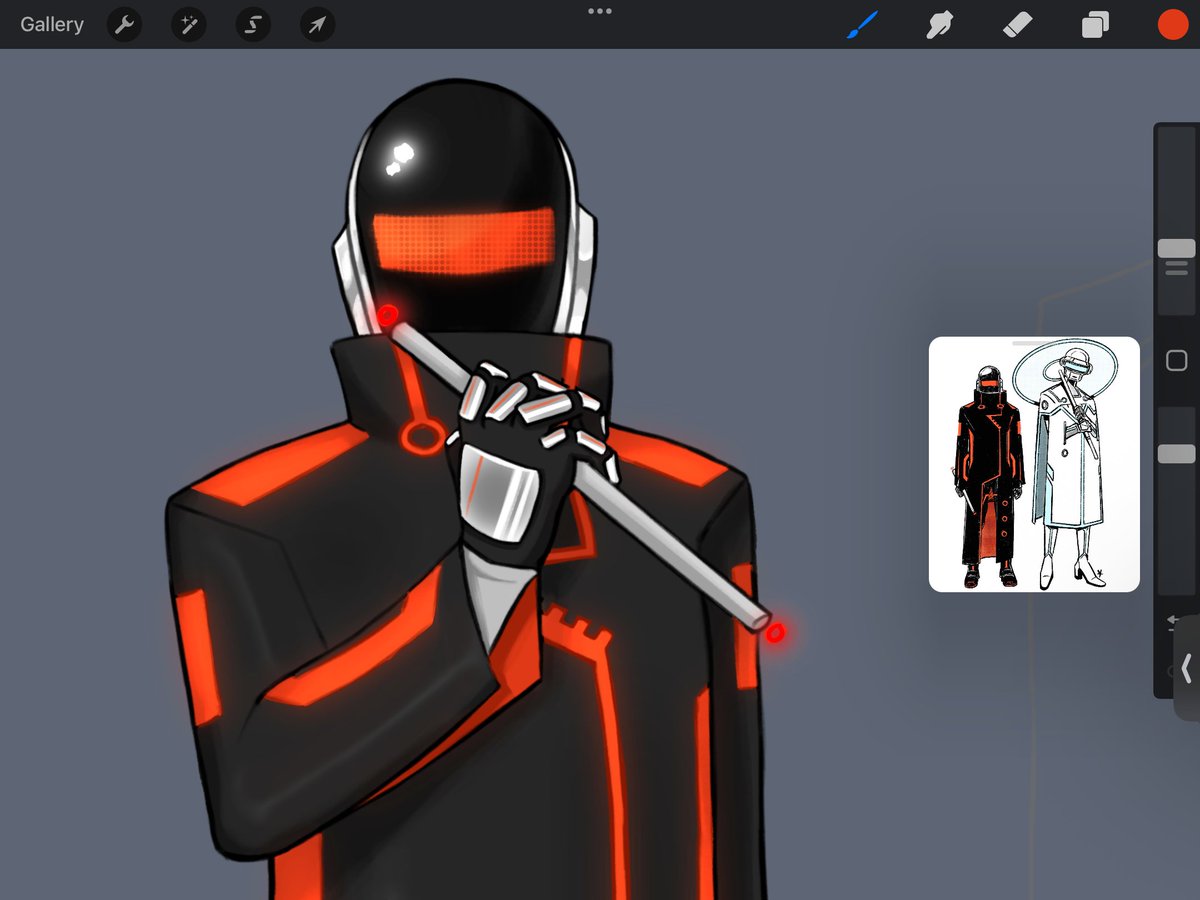Expand the collapsed side panel chevron
This screenshot has height=900, width=1200.
1187,668
